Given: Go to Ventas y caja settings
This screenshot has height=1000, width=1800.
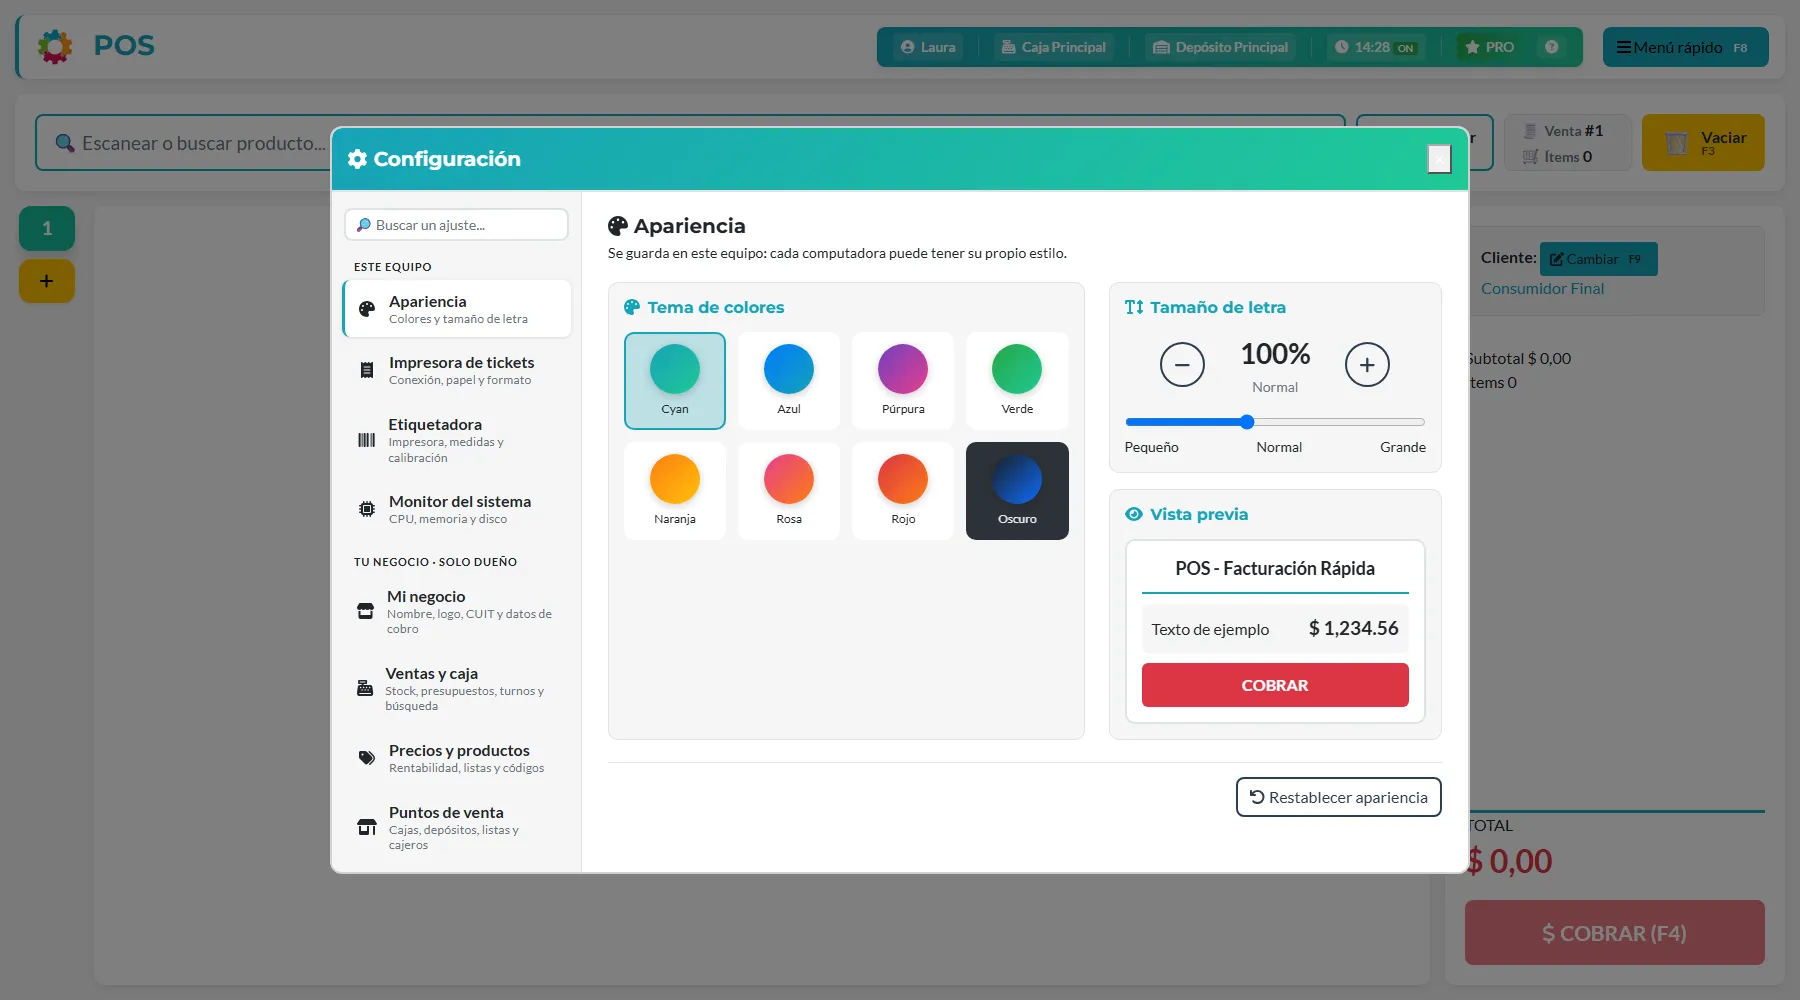Looking at the screenshot, I should 457,689.
